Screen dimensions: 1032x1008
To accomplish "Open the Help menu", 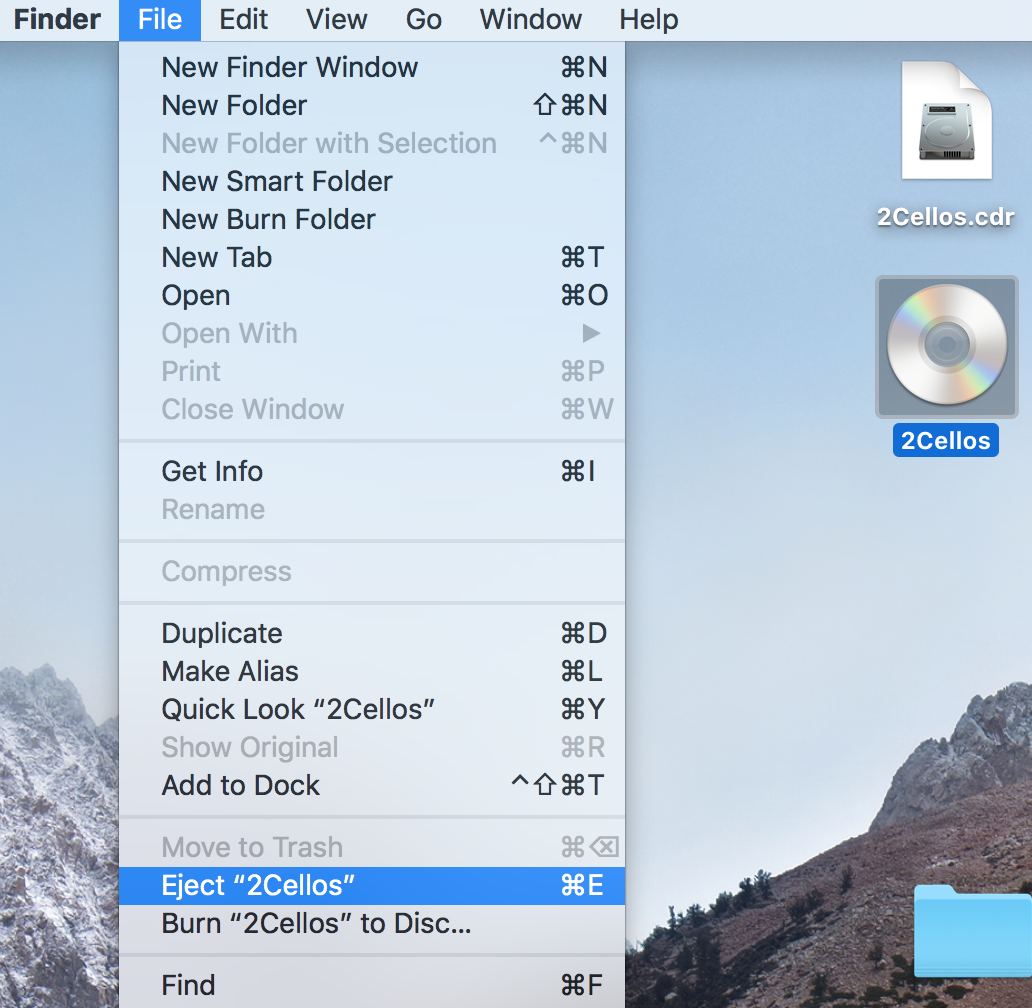I will click(649, 20).
